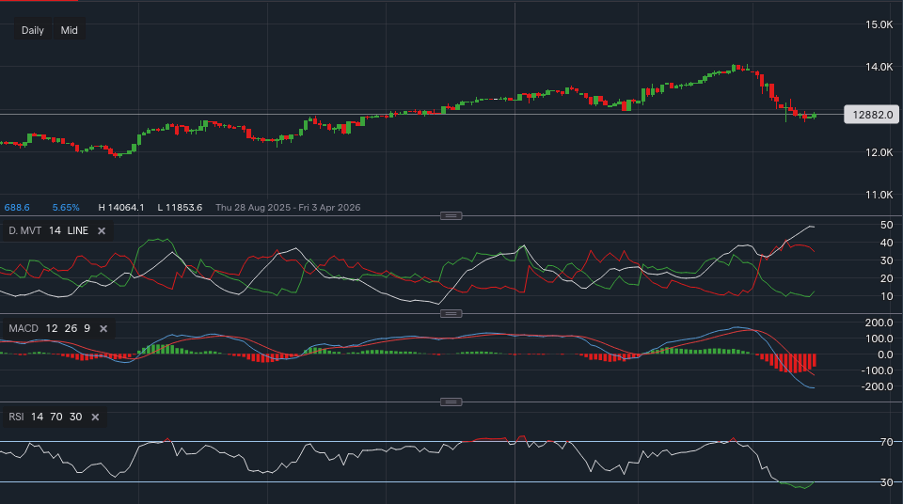Change the RSI oversold level 30
Image resolution: width=904 pixels, height=504 pixels.
(x=75, y=416)
